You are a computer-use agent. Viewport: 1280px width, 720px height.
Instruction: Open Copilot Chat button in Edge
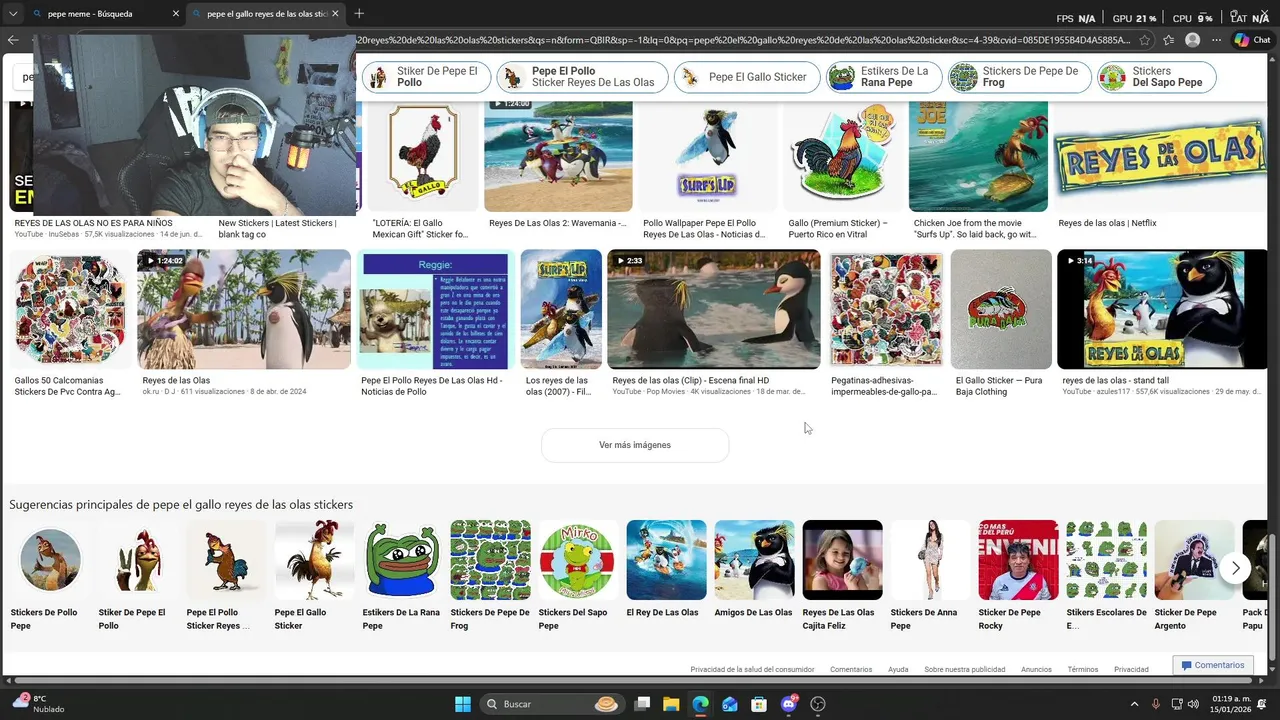coord(1252,40)
